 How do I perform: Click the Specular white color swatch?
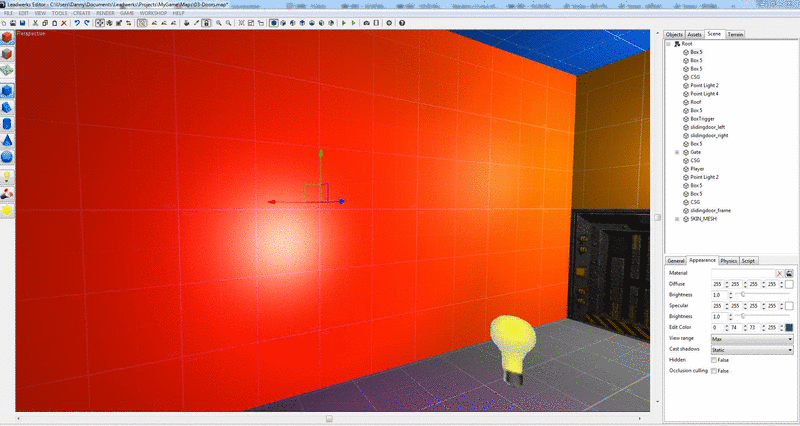click(x=789, y=306)
